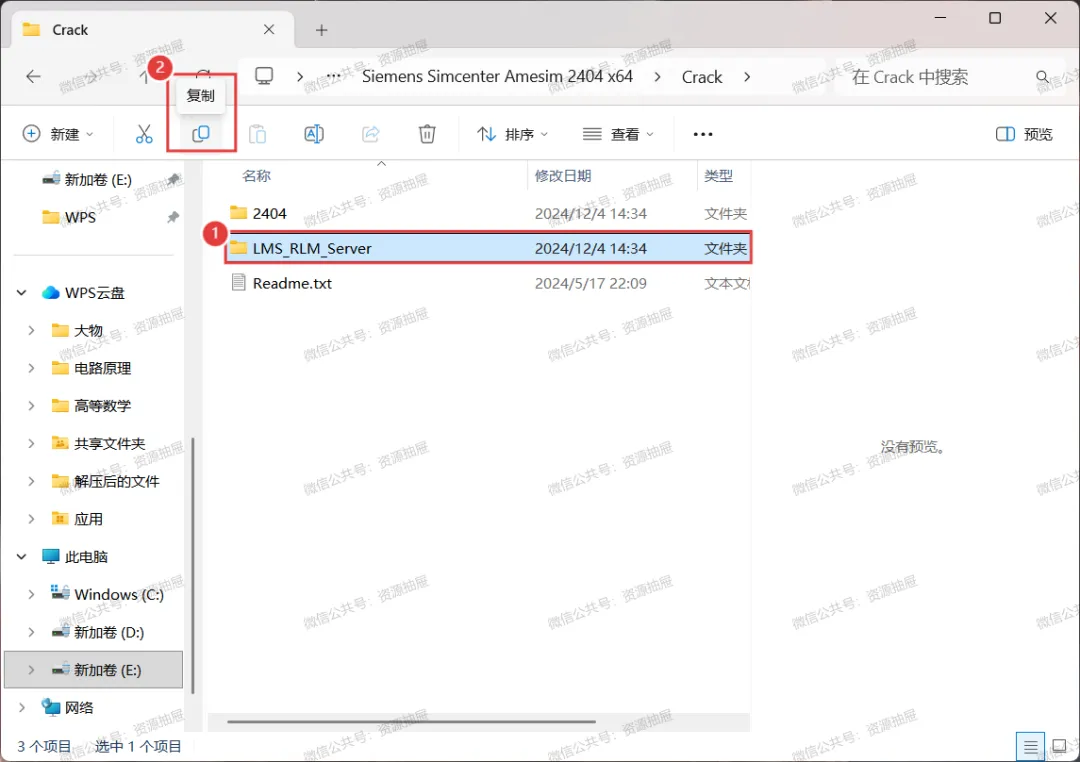Click chevron after Crack in address bar
This screenshot has height=762, width=1080.
747,76
